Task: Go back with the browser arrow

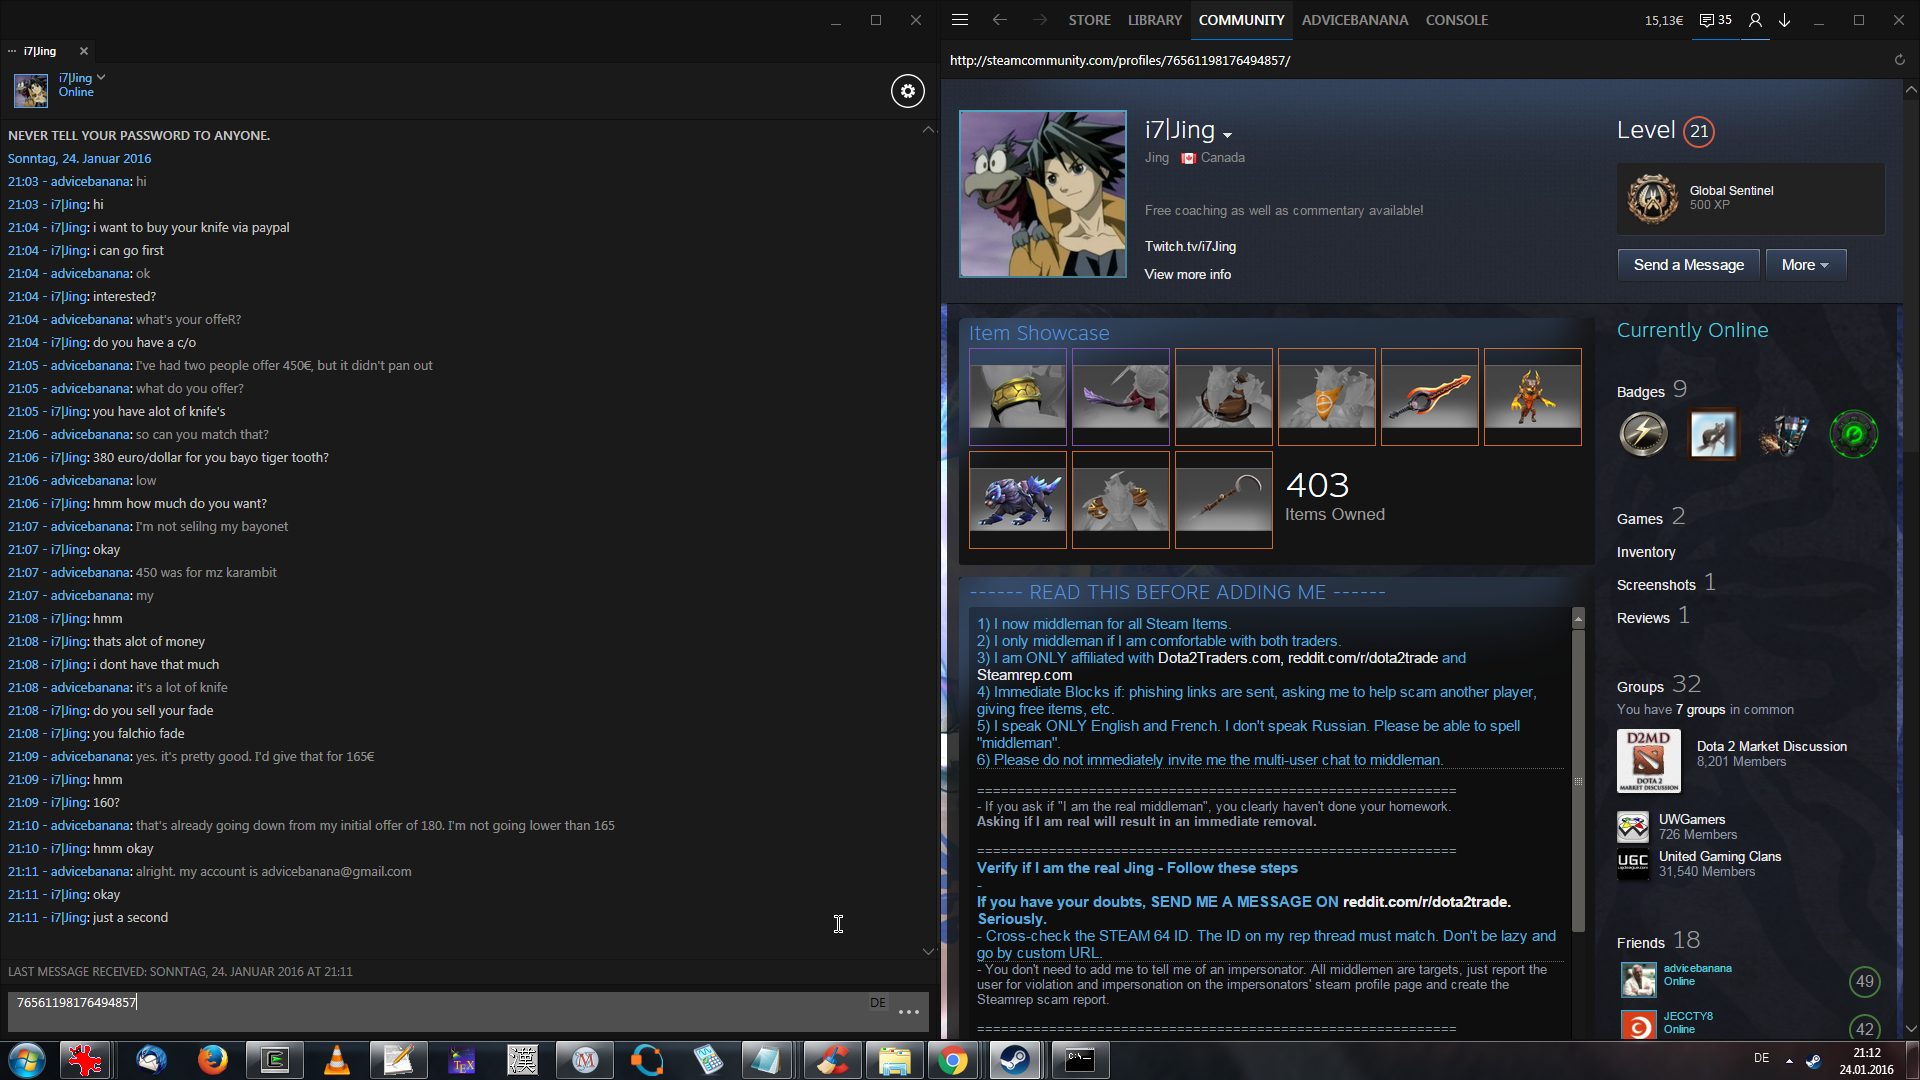Action: coord(999,20)
